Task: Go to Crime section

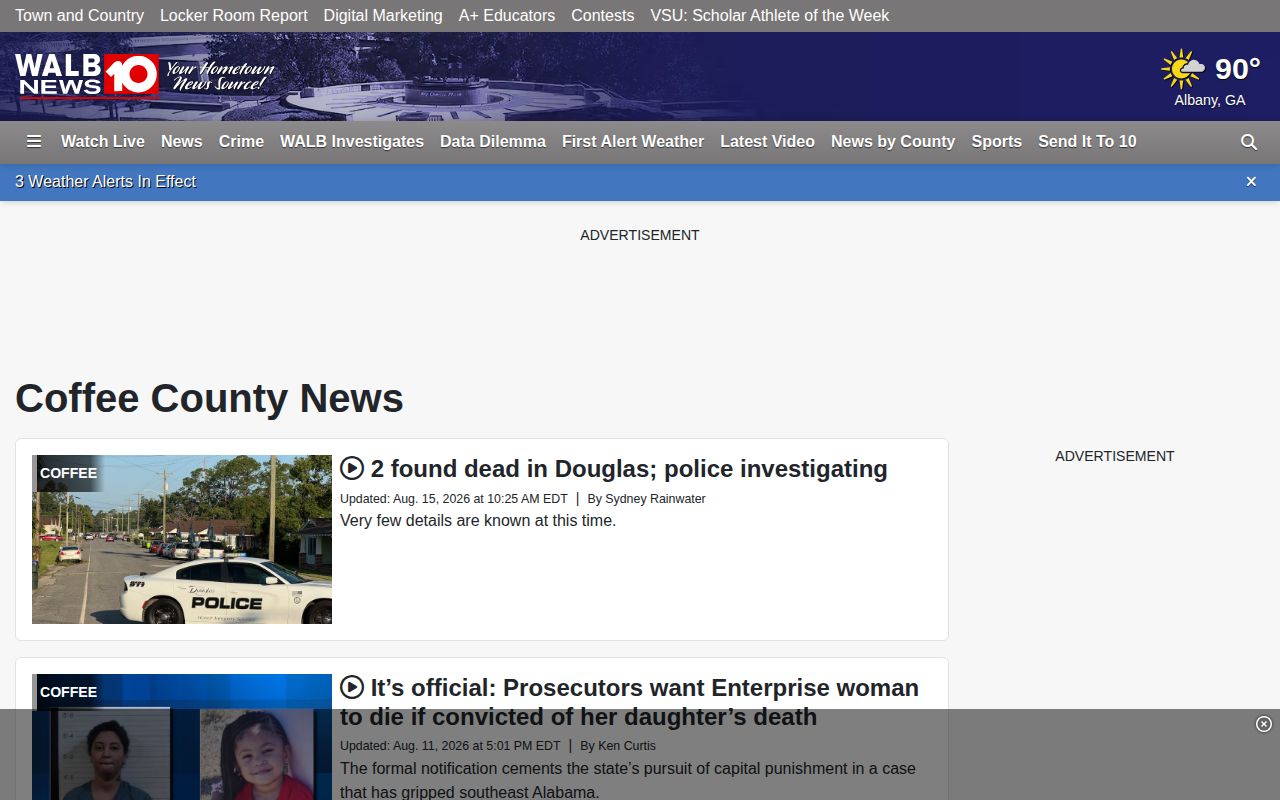Action: 241,141
